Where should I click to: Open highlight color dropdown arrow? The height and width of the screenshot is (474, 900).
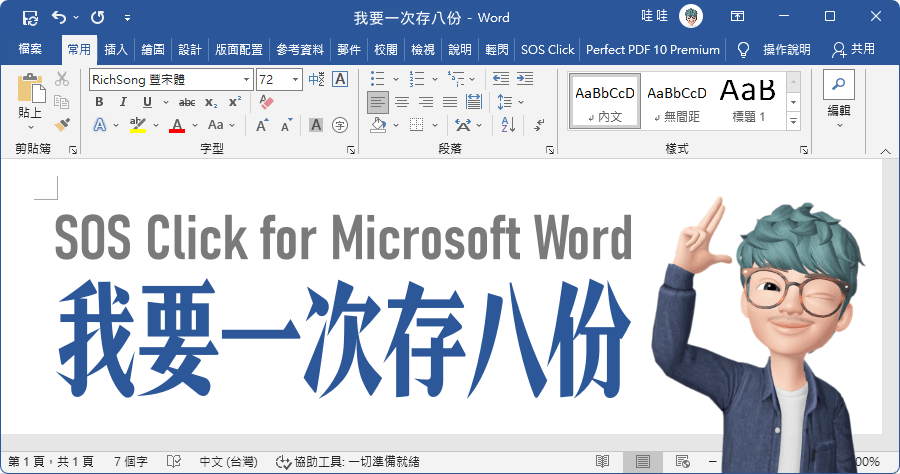tap(156, 125)
